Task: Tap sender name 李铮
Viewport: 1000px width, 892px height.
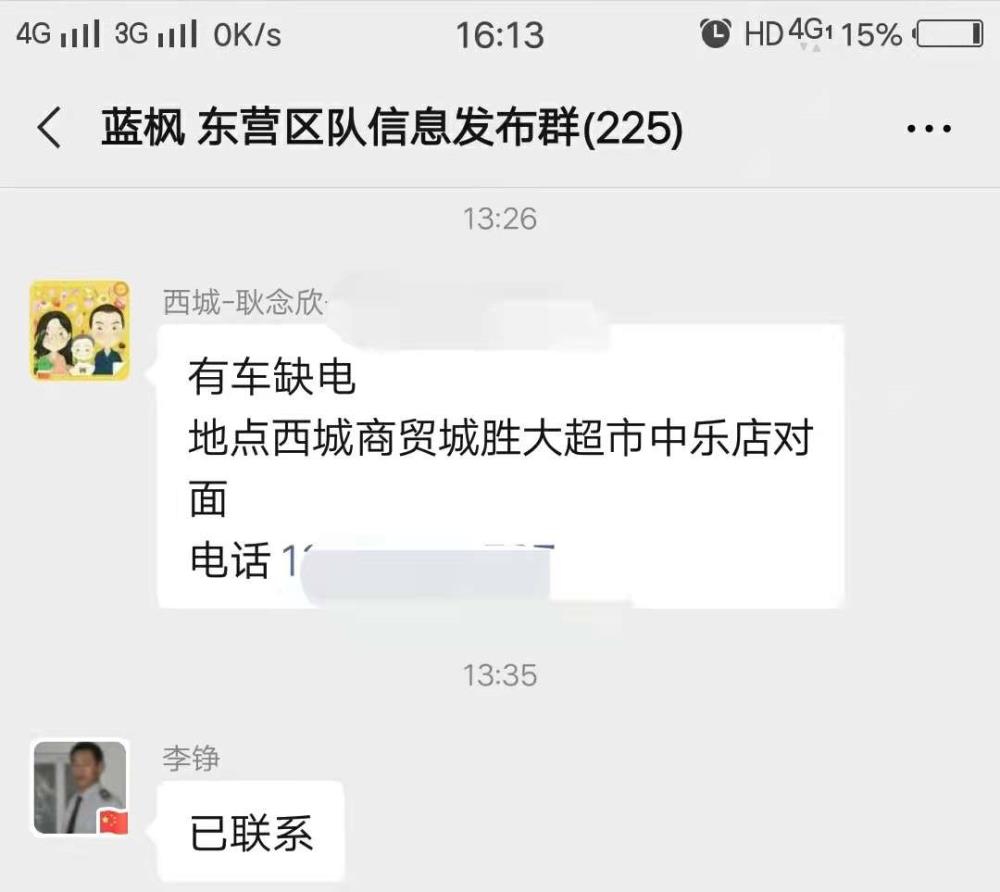Action: [191, 759]
